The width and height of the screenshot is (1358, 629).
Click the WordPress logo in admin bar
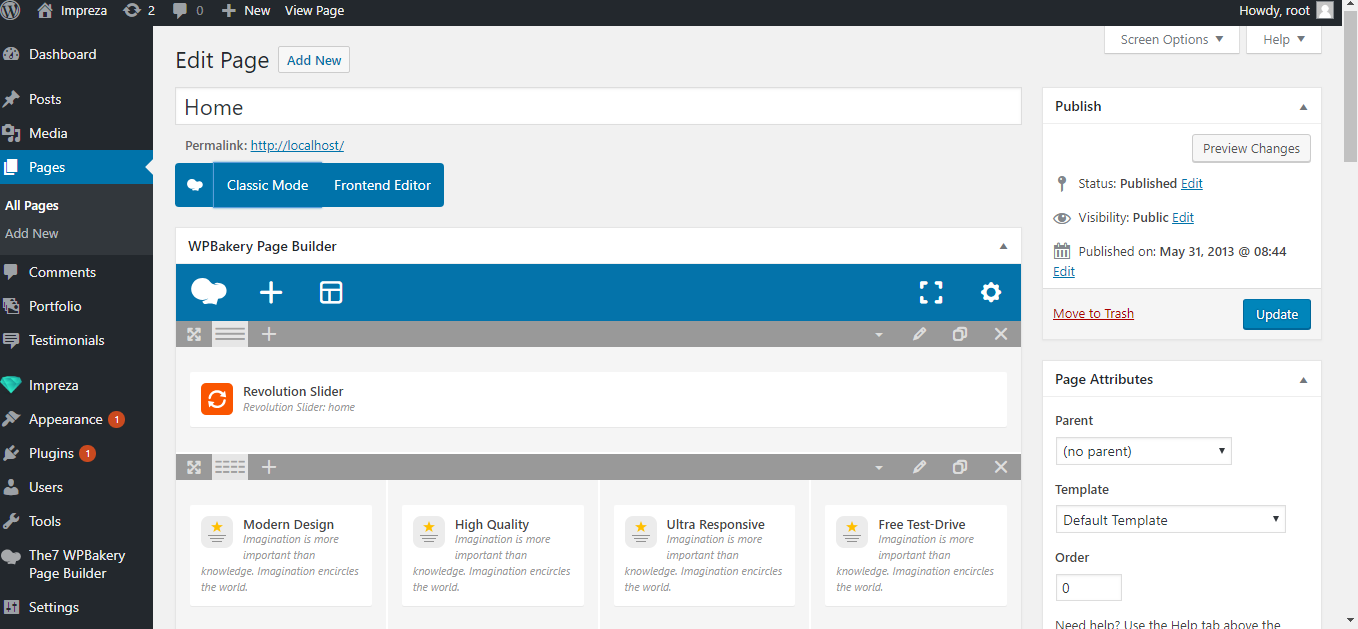[x=12, y=10]
